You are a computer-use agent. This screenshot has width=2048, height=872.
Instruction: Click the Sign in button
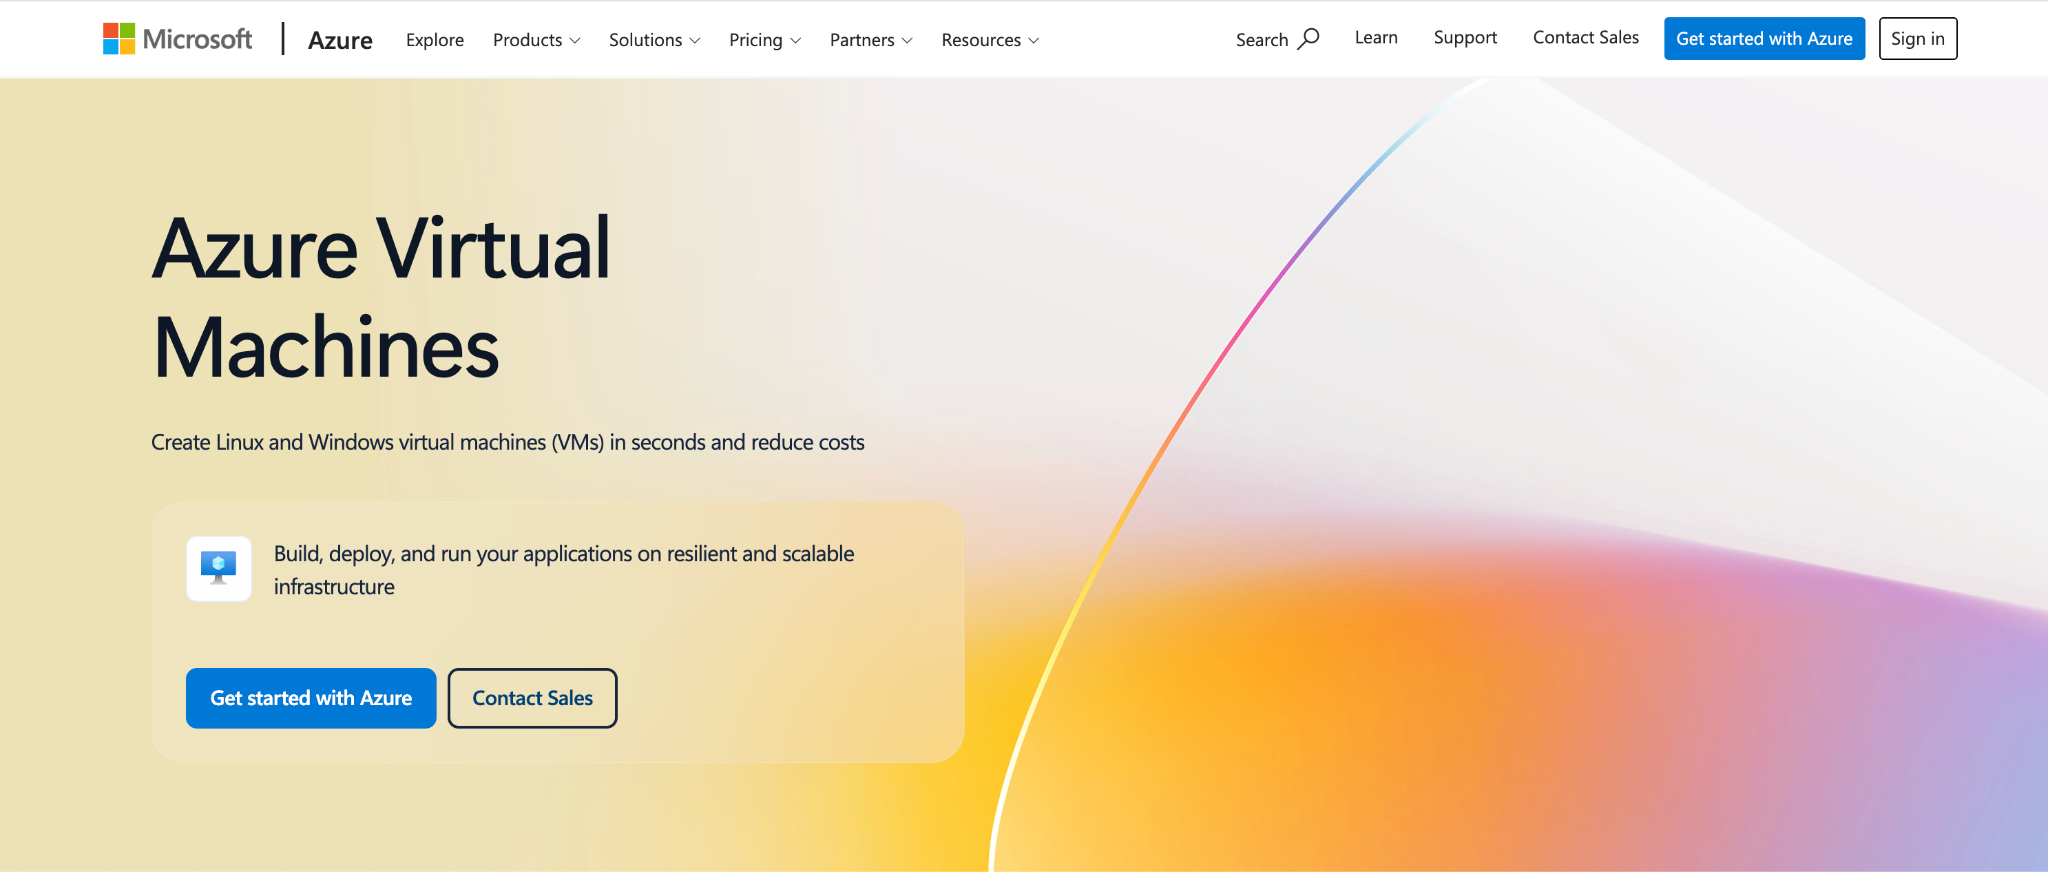tap(1918, 38)
